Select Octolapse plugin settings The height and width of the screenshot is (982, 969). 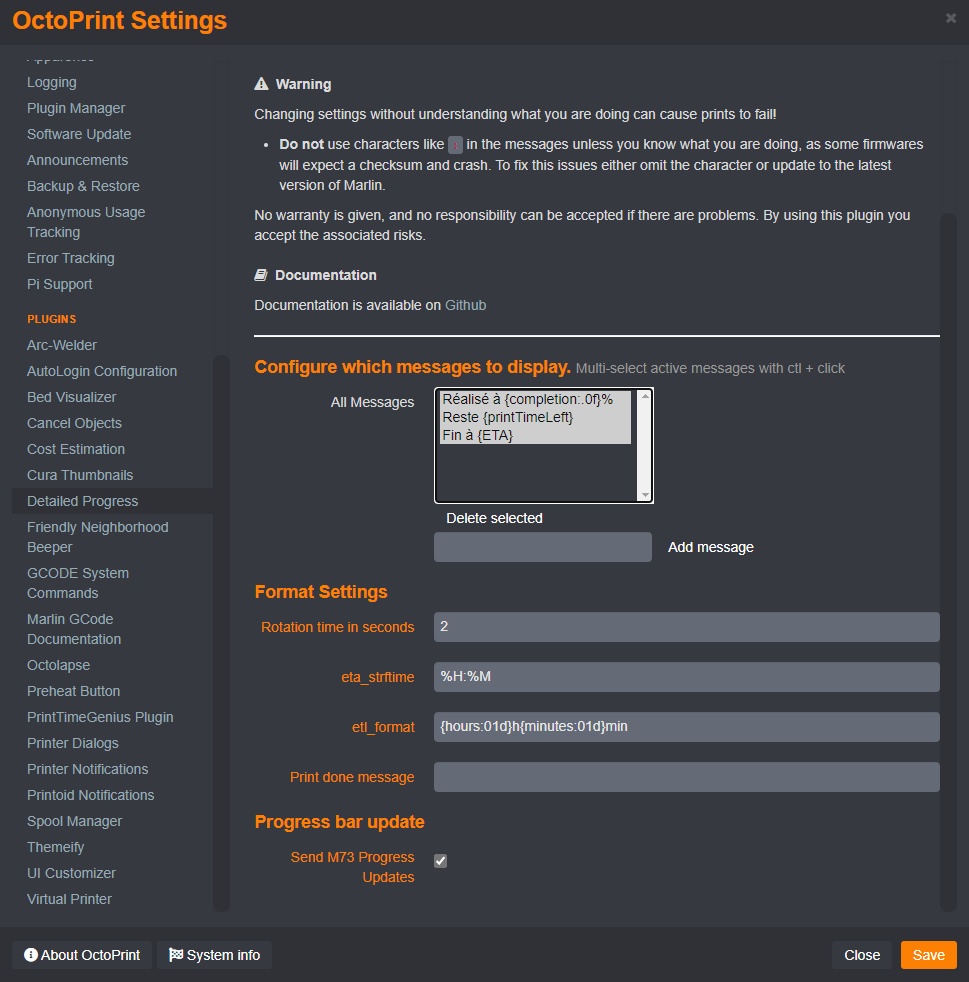pyautogui.click(x=58, y=665)
